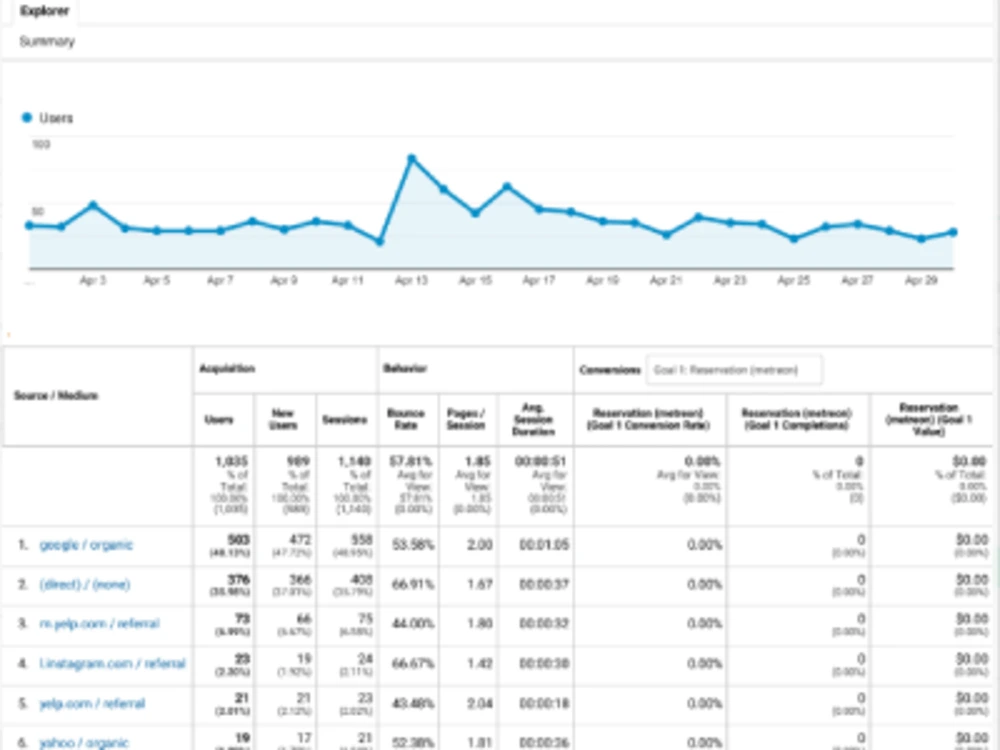1000x750 pixels.
Task: Switch to the Explorer tab
Action: tap(44, 11)
